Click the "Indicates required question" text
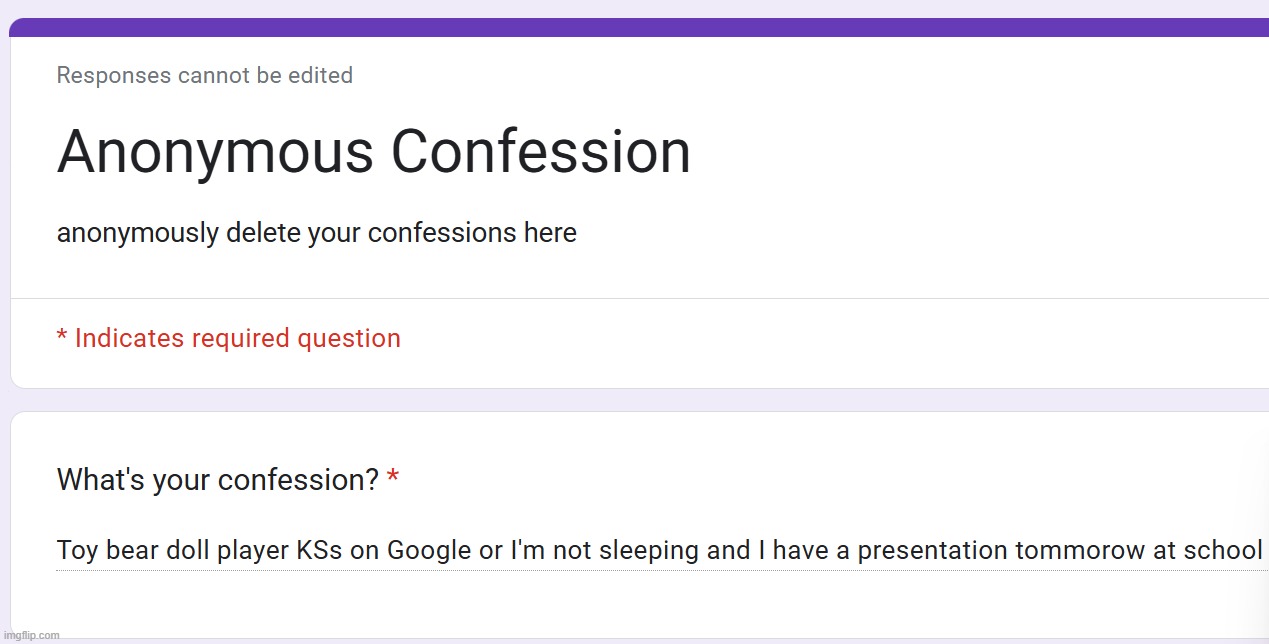The width and height of the screenshot is (1269, 644). 237,338
